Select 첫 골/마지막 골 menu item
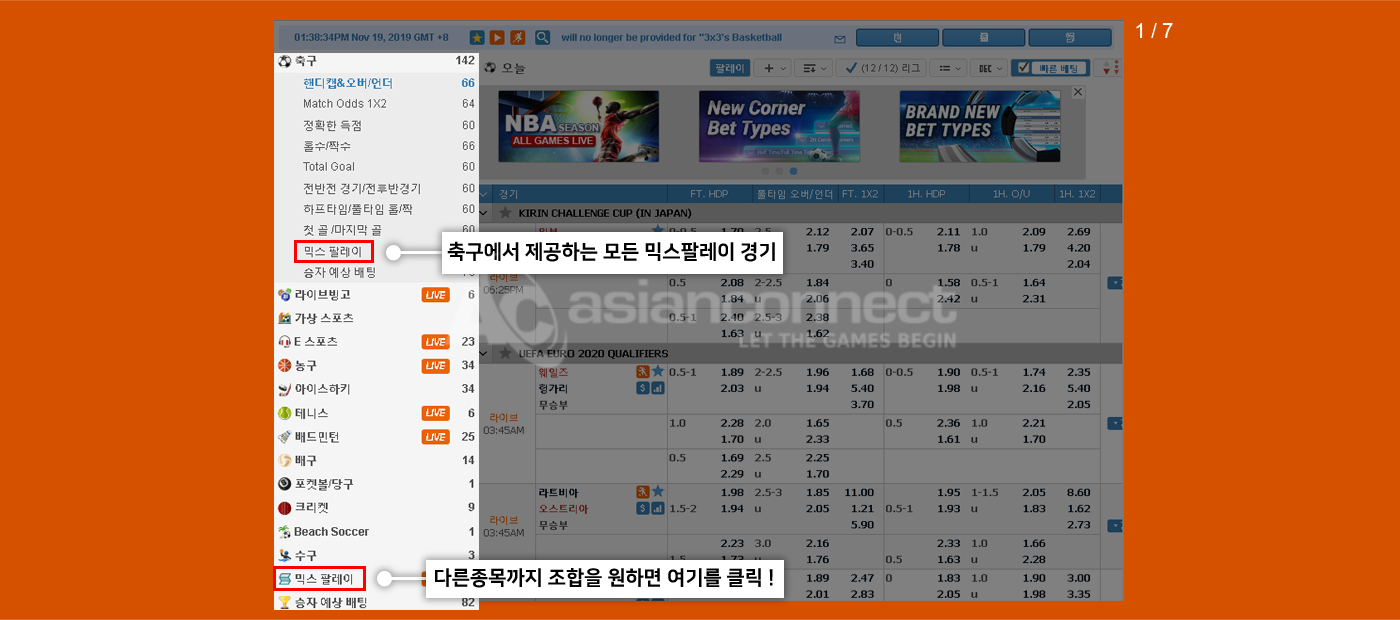 pos(342,230)
